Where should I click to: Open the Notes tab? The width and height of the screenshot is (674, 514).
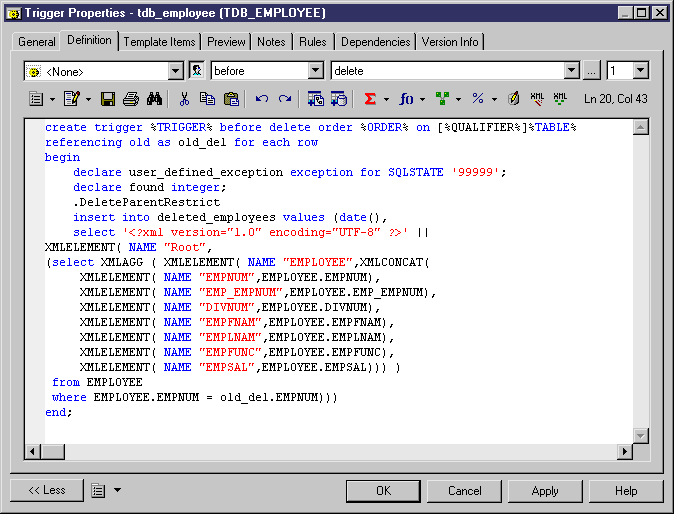tap(271, 42)
